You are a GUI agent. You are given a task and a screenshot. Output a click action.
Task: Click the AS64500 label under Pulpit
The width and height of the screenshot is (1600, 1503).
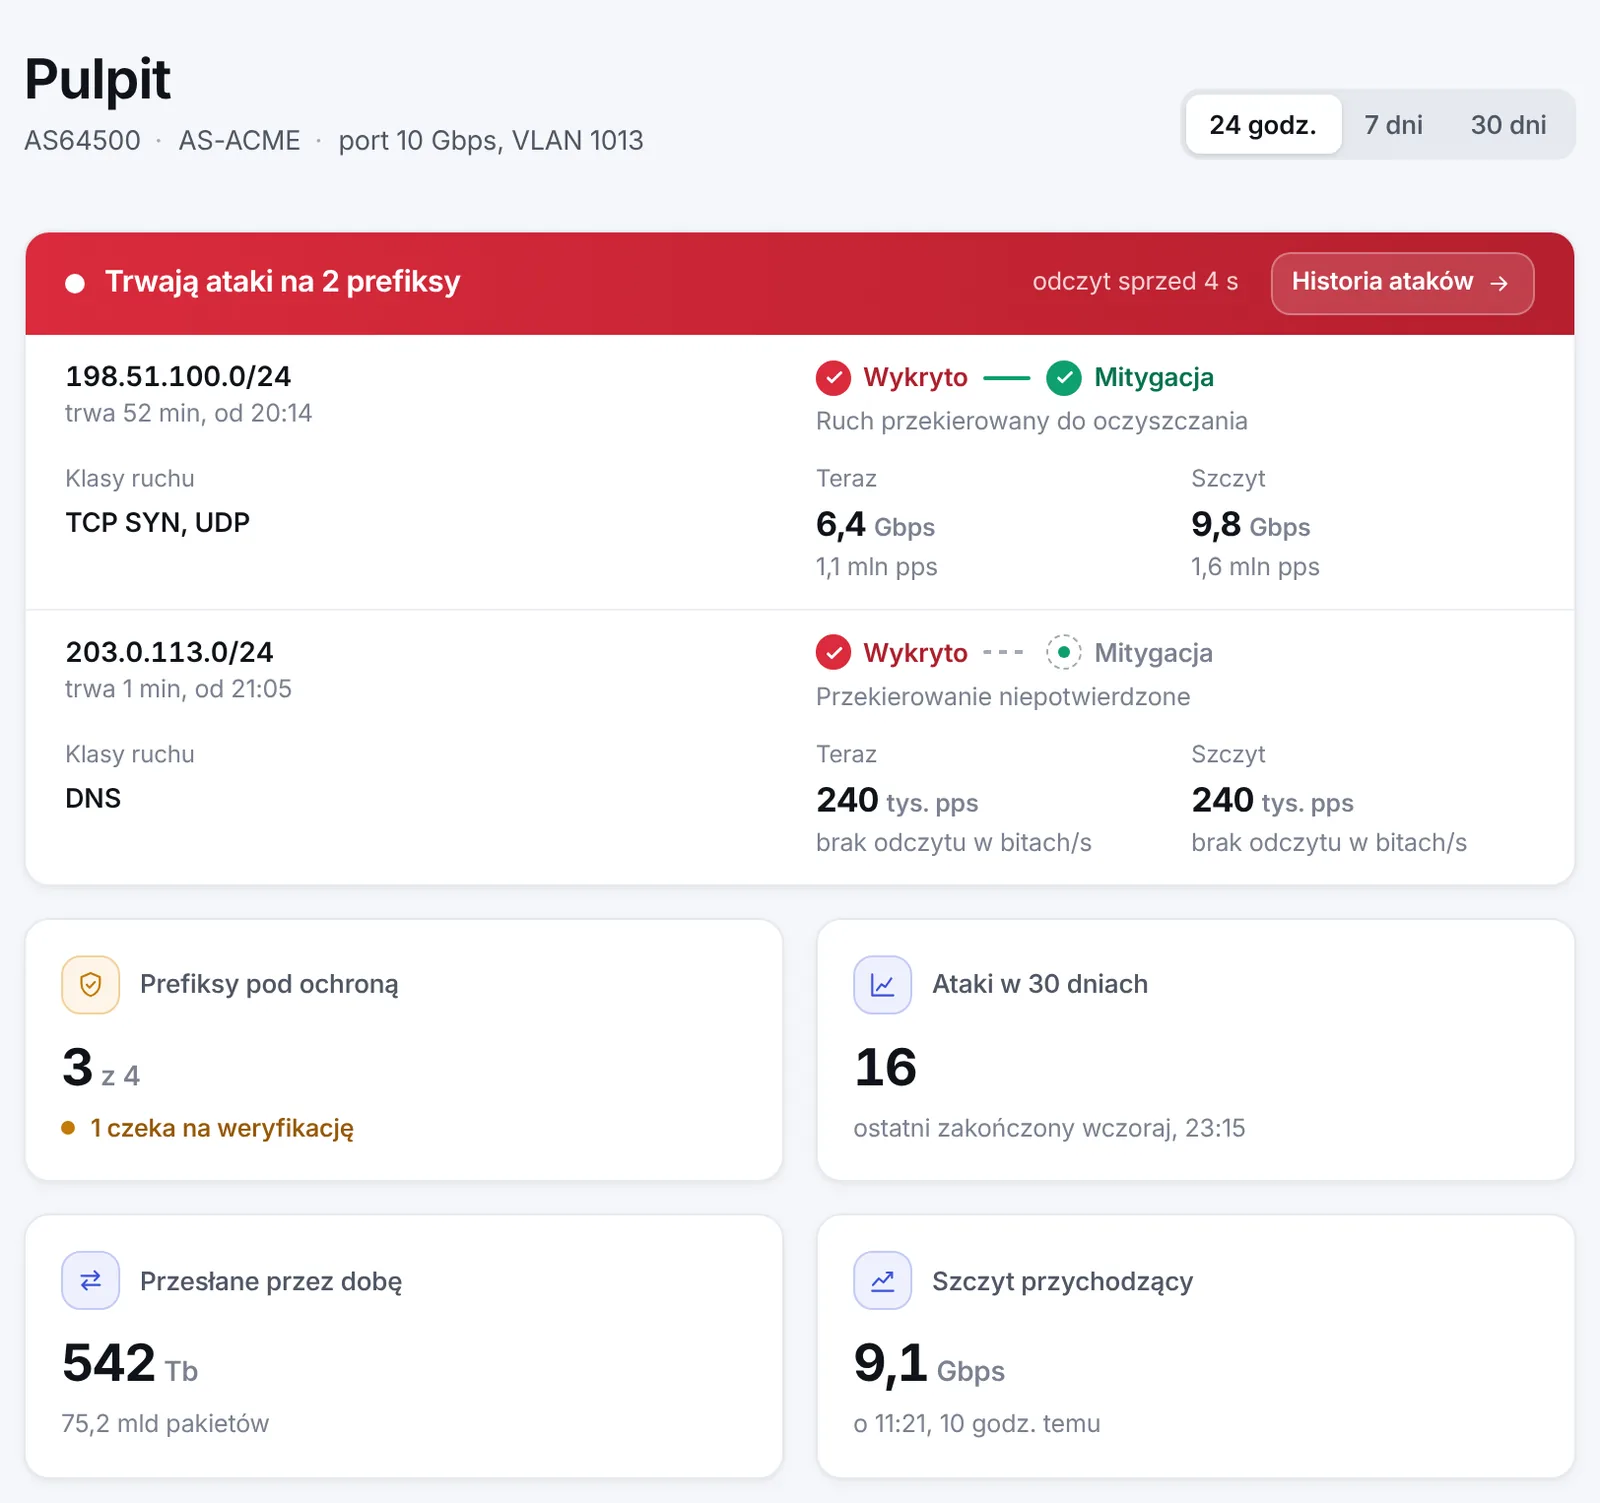click(82, 140)
